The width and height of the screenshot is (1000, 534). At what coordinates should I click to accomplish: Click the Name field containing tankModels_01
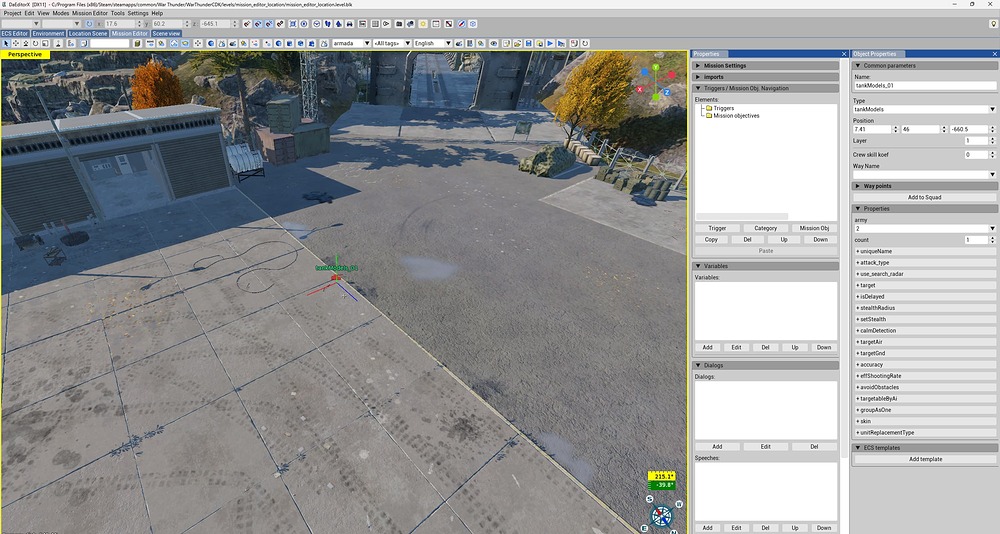(924, 85)
